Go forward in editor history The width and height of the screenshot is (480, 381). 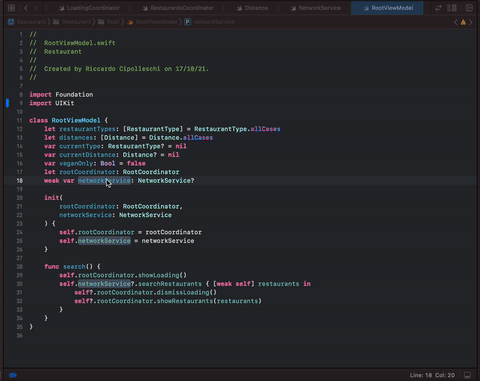[x=35, y=8]
